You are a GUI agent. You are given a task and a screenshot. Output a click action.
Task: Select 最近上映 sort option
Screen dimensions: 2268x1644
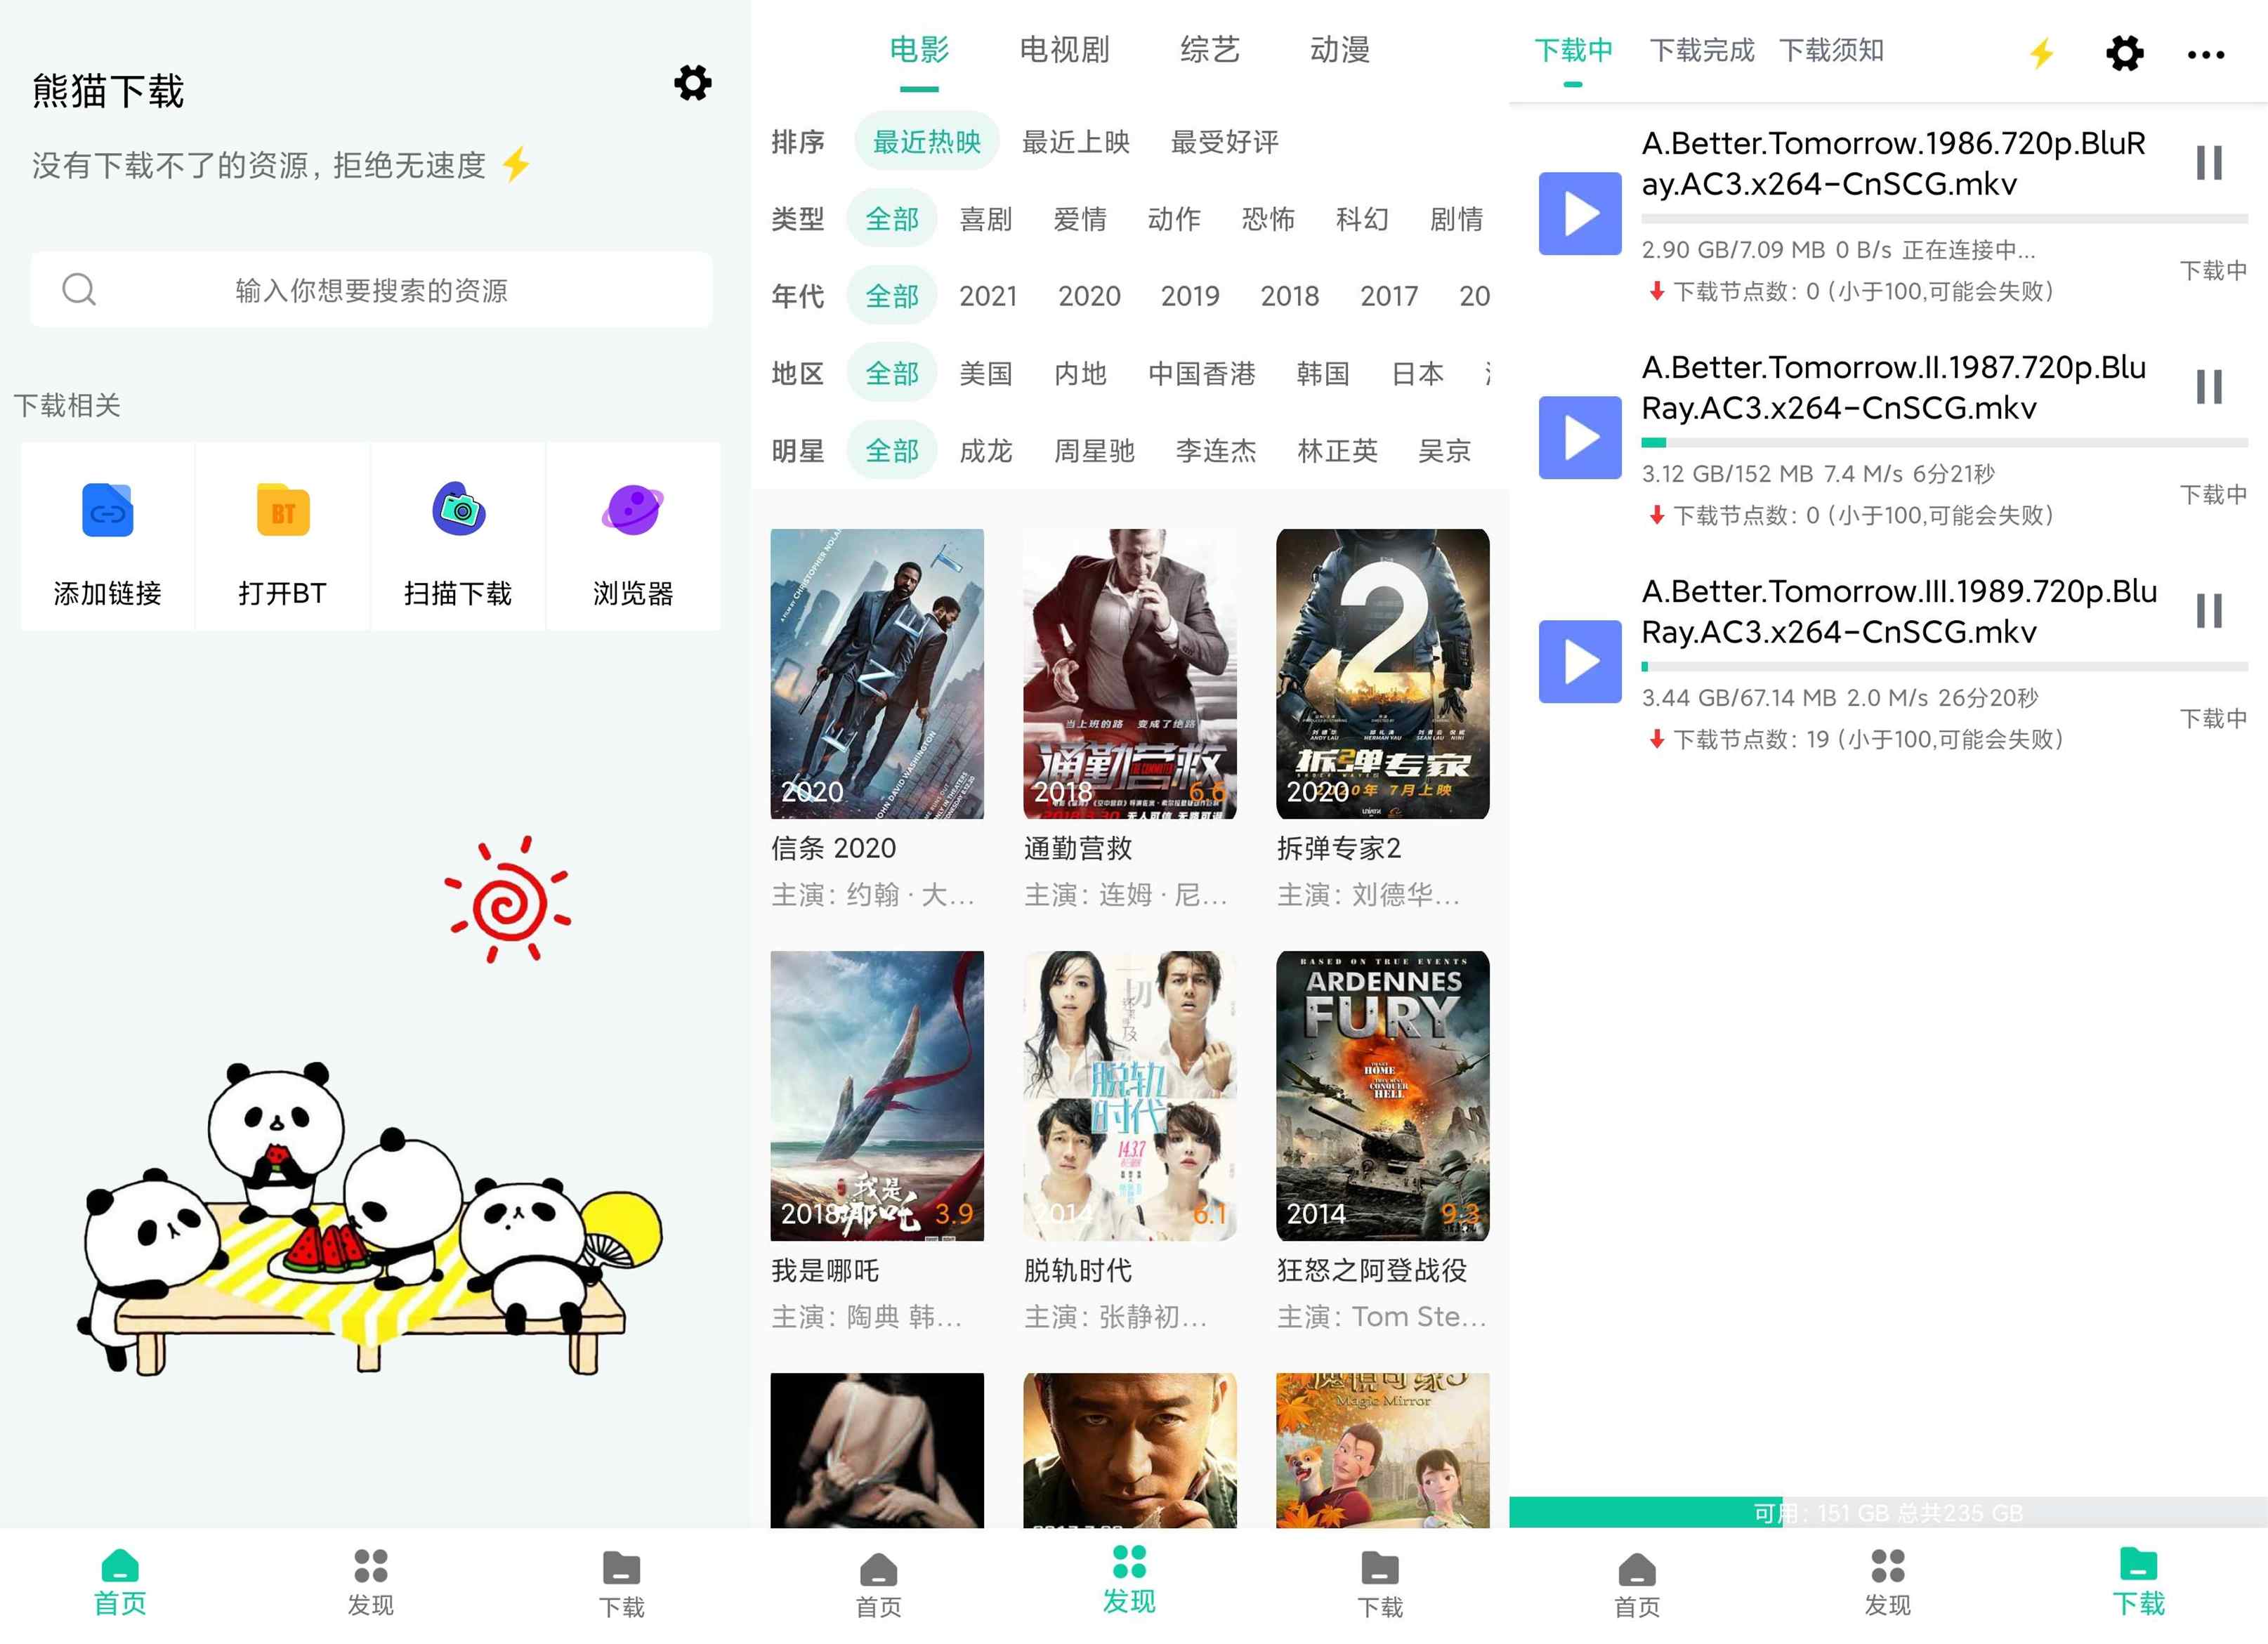(1075, 142)
